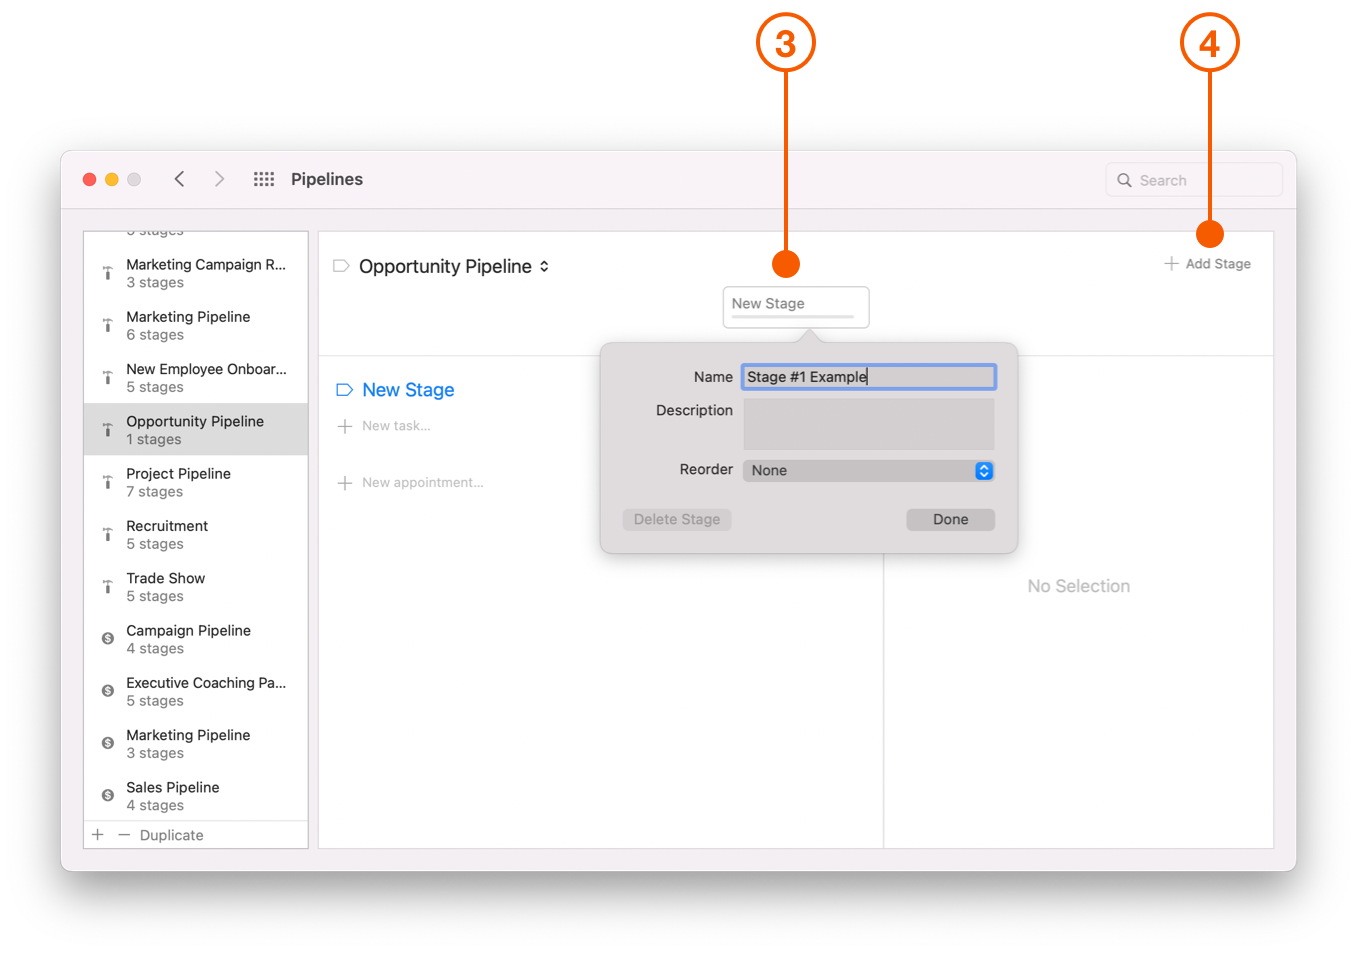Screen dimensions: 1360x954
Task: Click the minus icon below the pipeline list
Action: pyautogui.click(x=123, y=834)
